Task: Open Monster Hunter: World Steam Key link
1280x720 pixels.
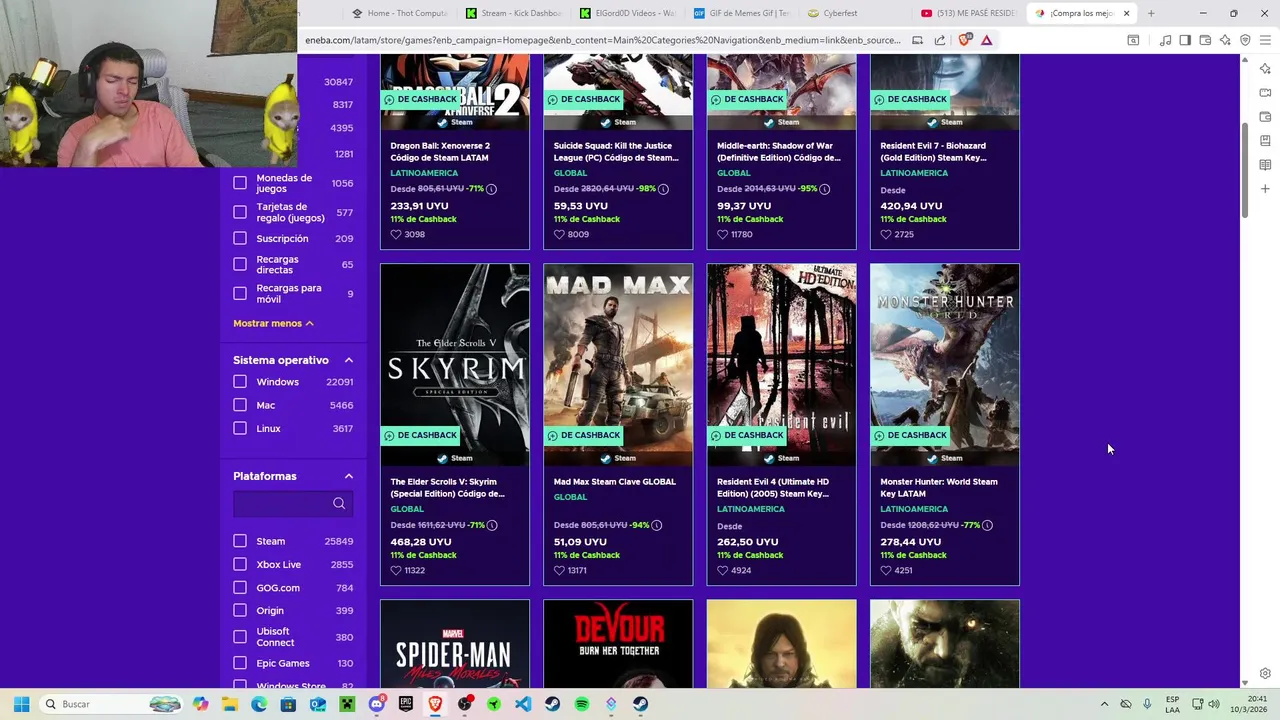Action: tap(939, 487)
